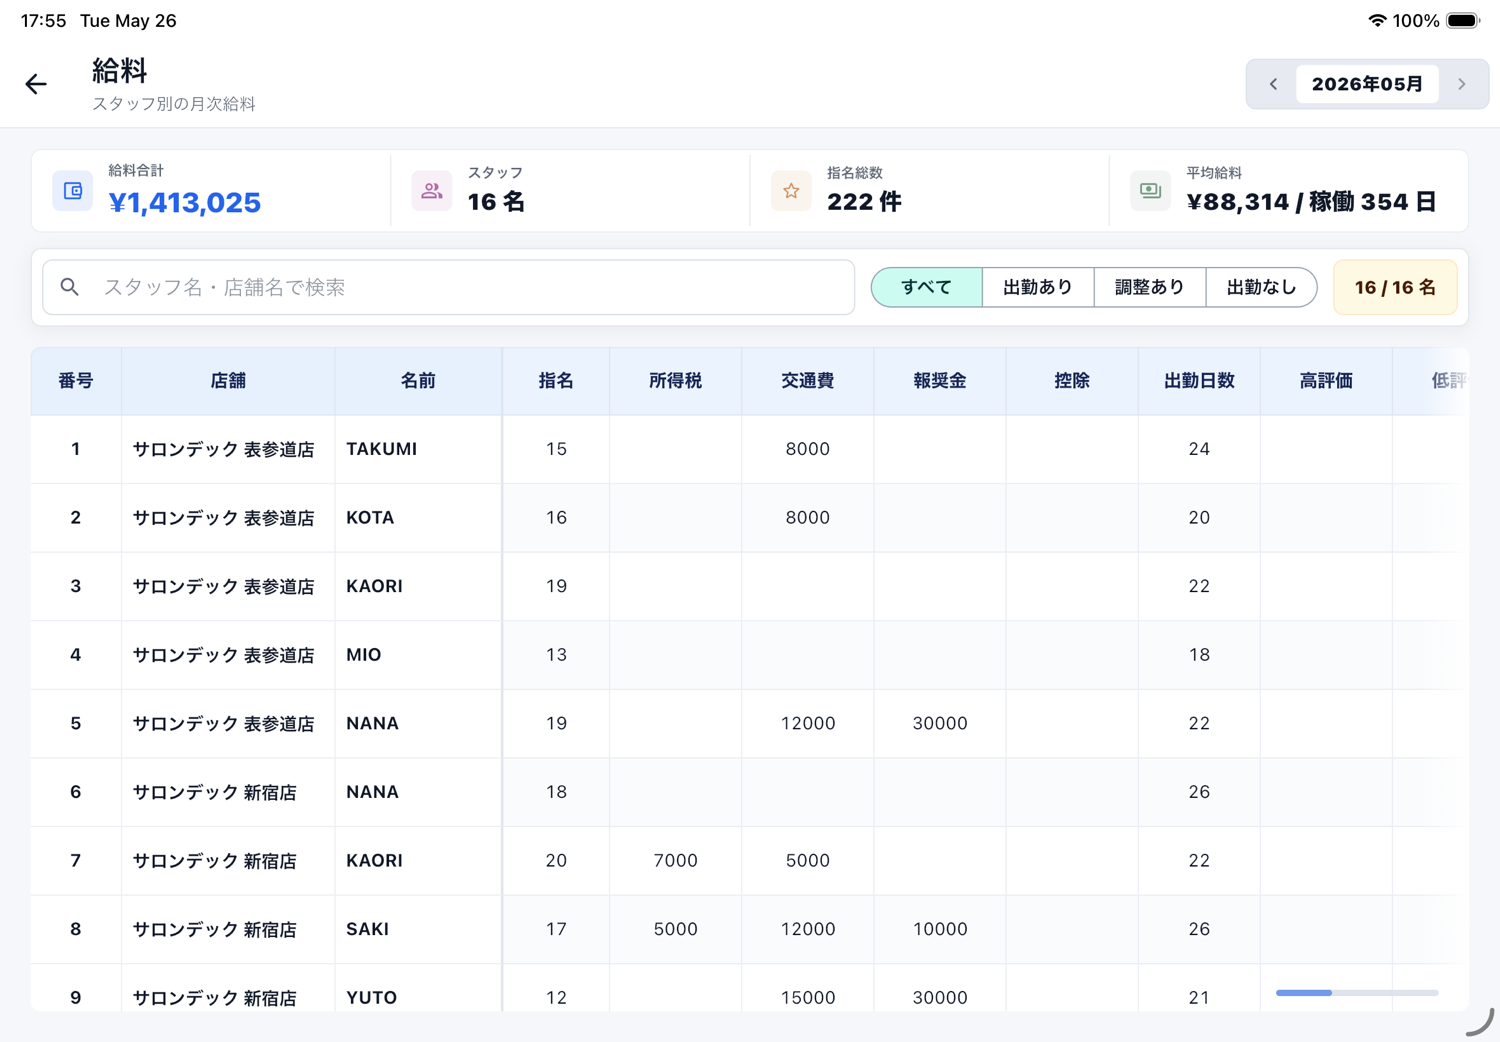Sort by 名前 column header
This screenshot has height=1042, width=1500.
pos(418,381)
